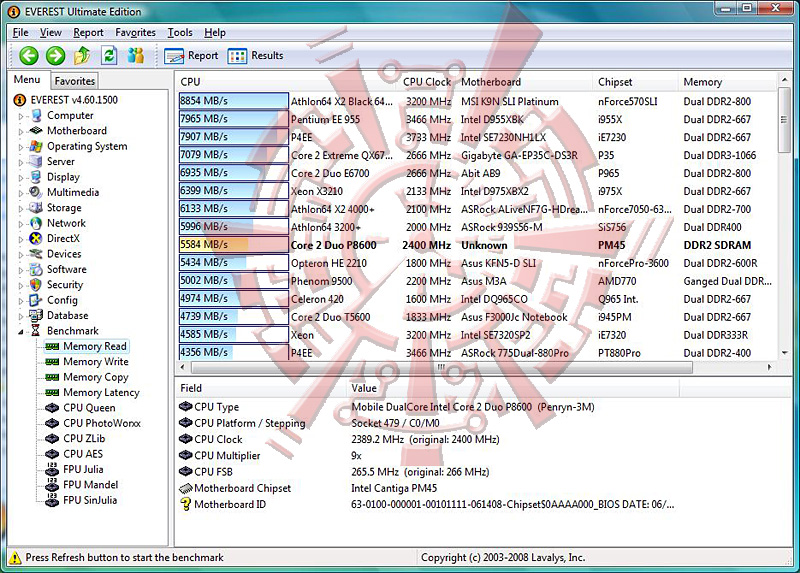Click the Value column header in details

click(513, 388)
